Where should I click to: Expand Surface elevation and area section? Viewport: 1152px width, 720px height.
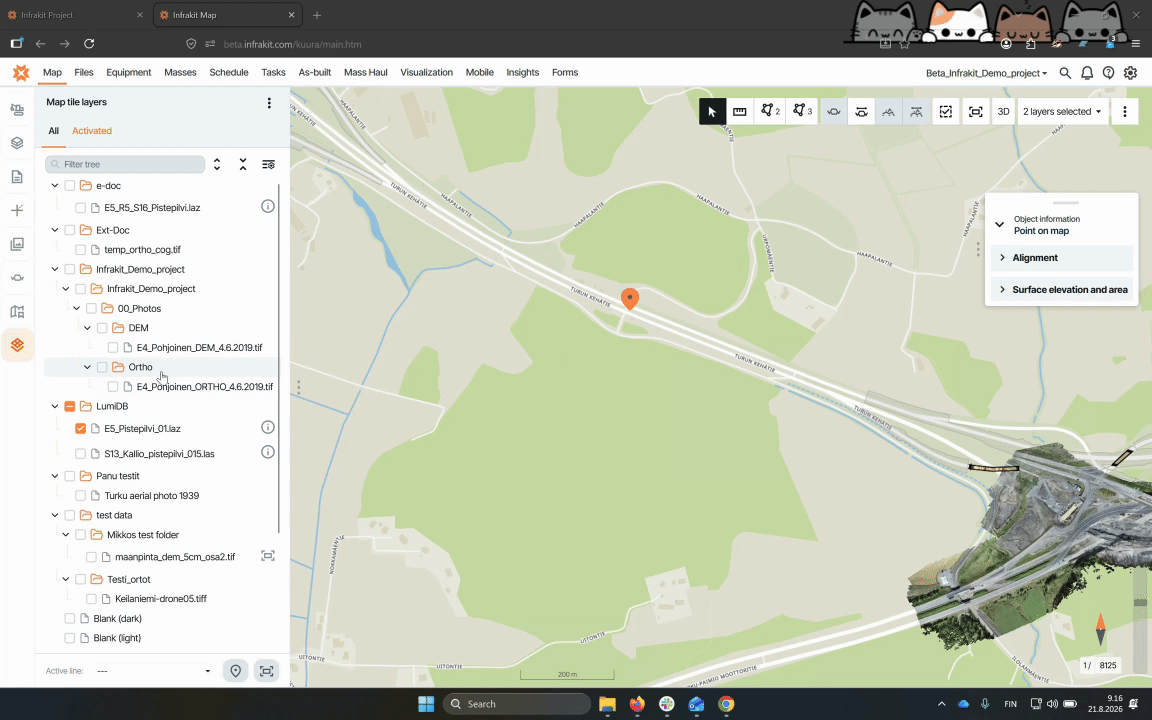coord(1062,289)
